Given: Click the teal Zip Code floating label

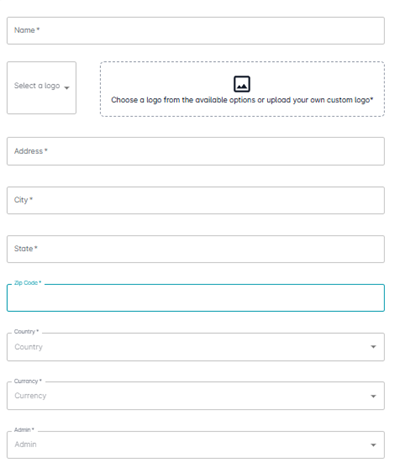Looking at the screenshot, I should pos(27,283).
